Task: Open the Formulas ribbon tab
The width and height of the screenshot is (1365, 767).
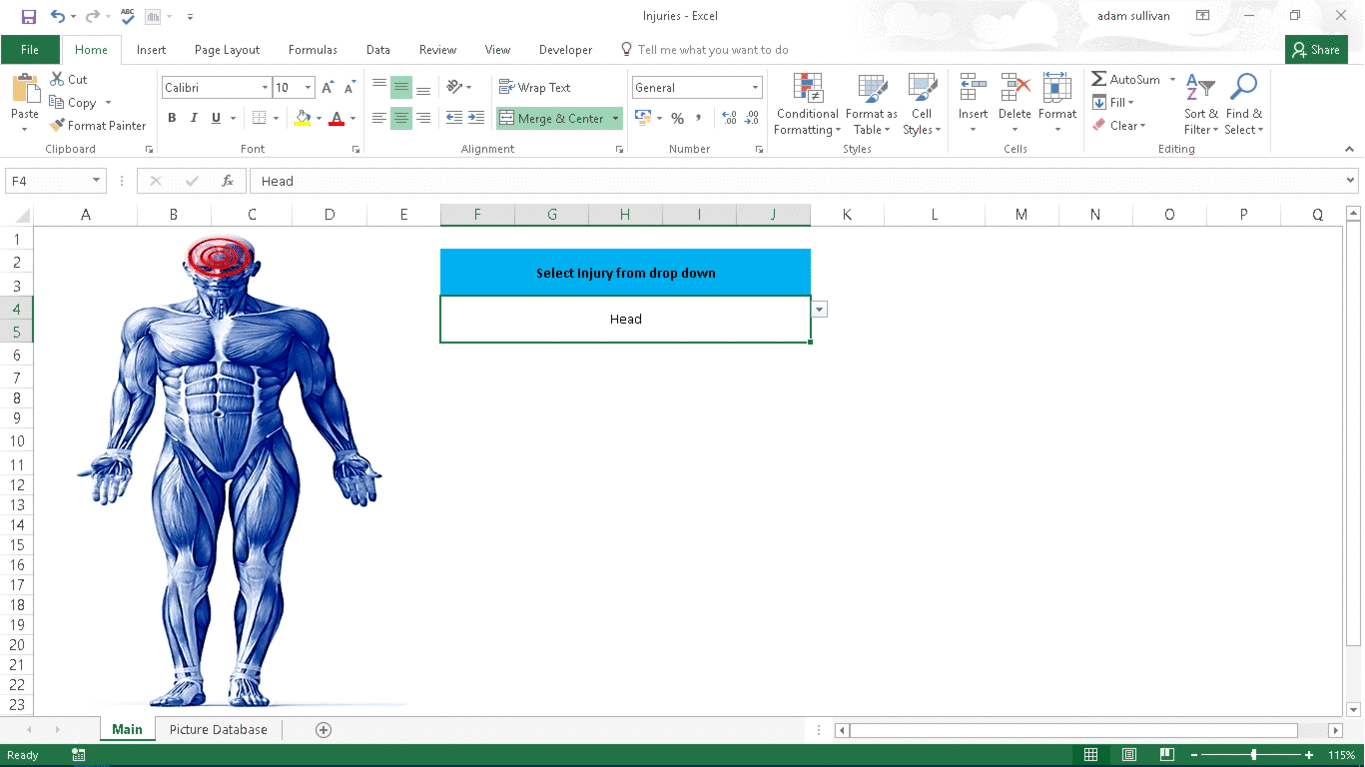Action: pos(312,50)
